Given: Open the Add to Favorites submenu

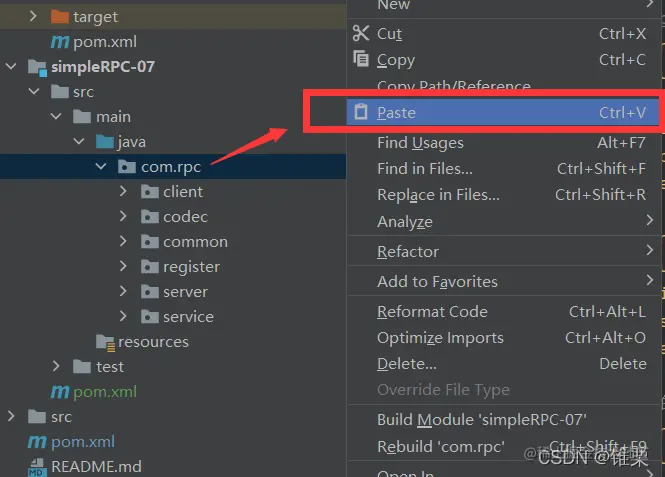Looking at the screenshot, I should [503, 282].
